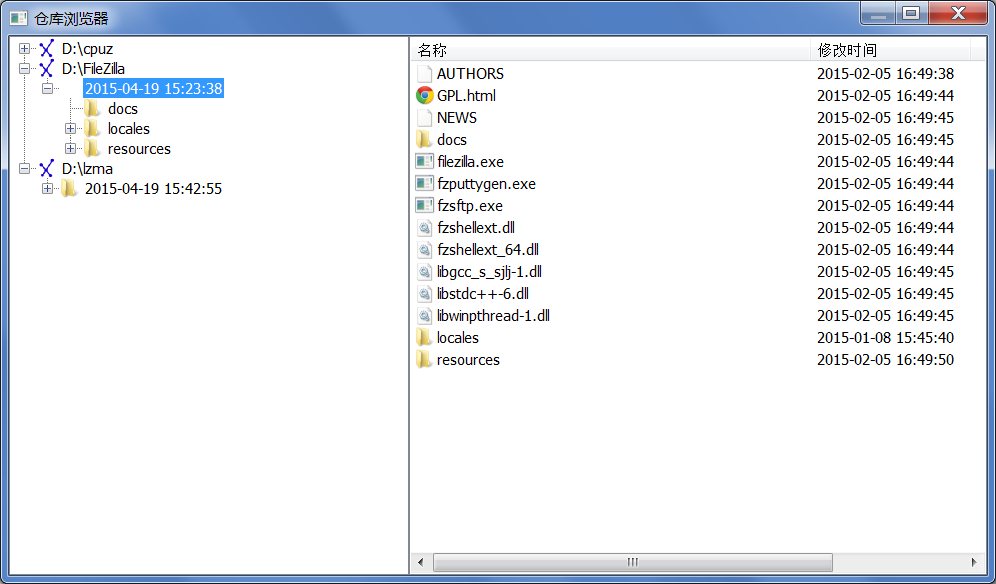Click the D:\lzma repository icon
Image resolution: width=996 pixels, height=584 pixels.
coord(46,168)
